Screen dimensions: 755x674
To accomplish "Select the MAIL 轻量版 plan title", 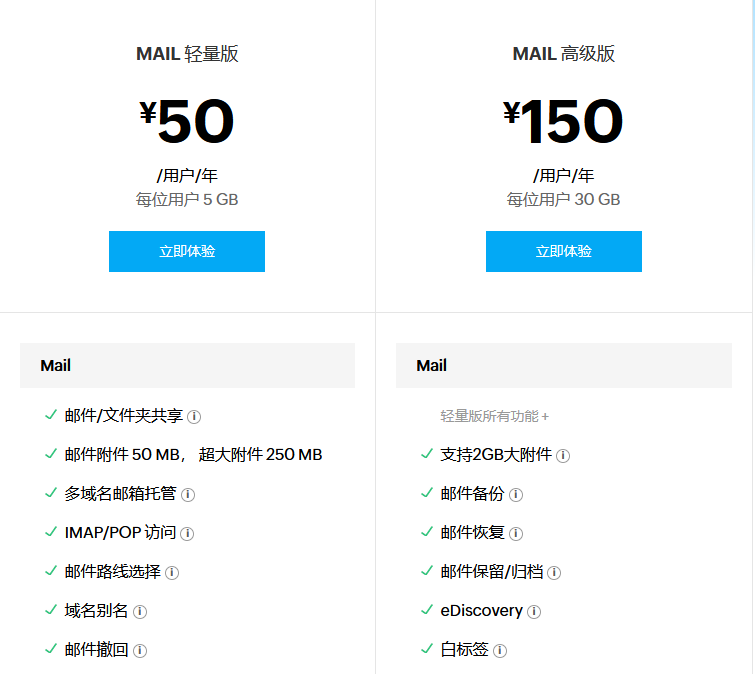I will [187, 54].
